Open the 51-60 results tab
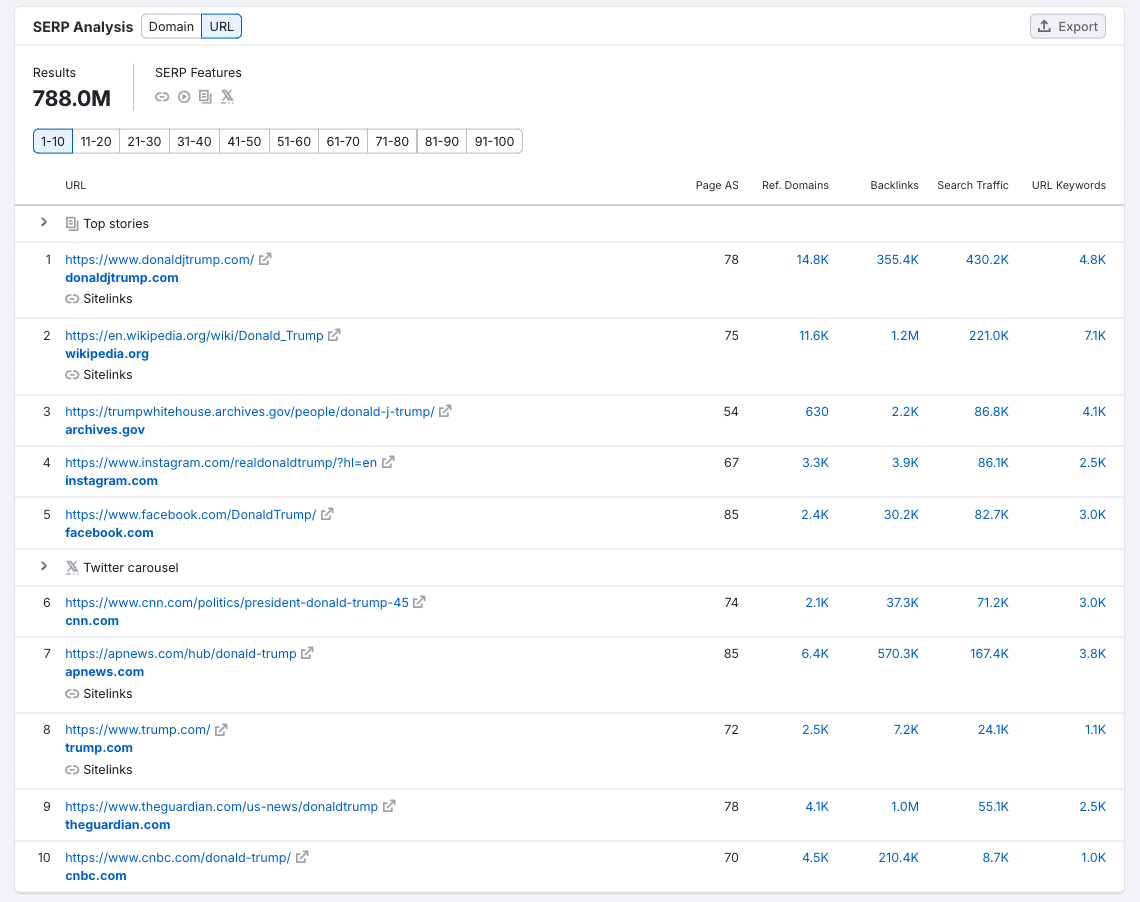The image size is (1140, 902). tap(293, 141)
